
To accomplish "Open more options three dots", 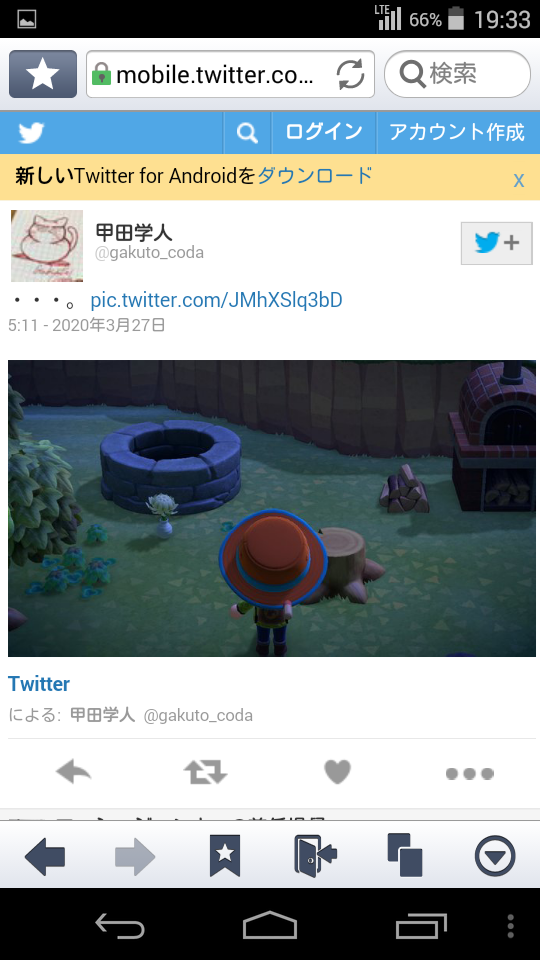I will pyautogui.click(x=470, y=774).
